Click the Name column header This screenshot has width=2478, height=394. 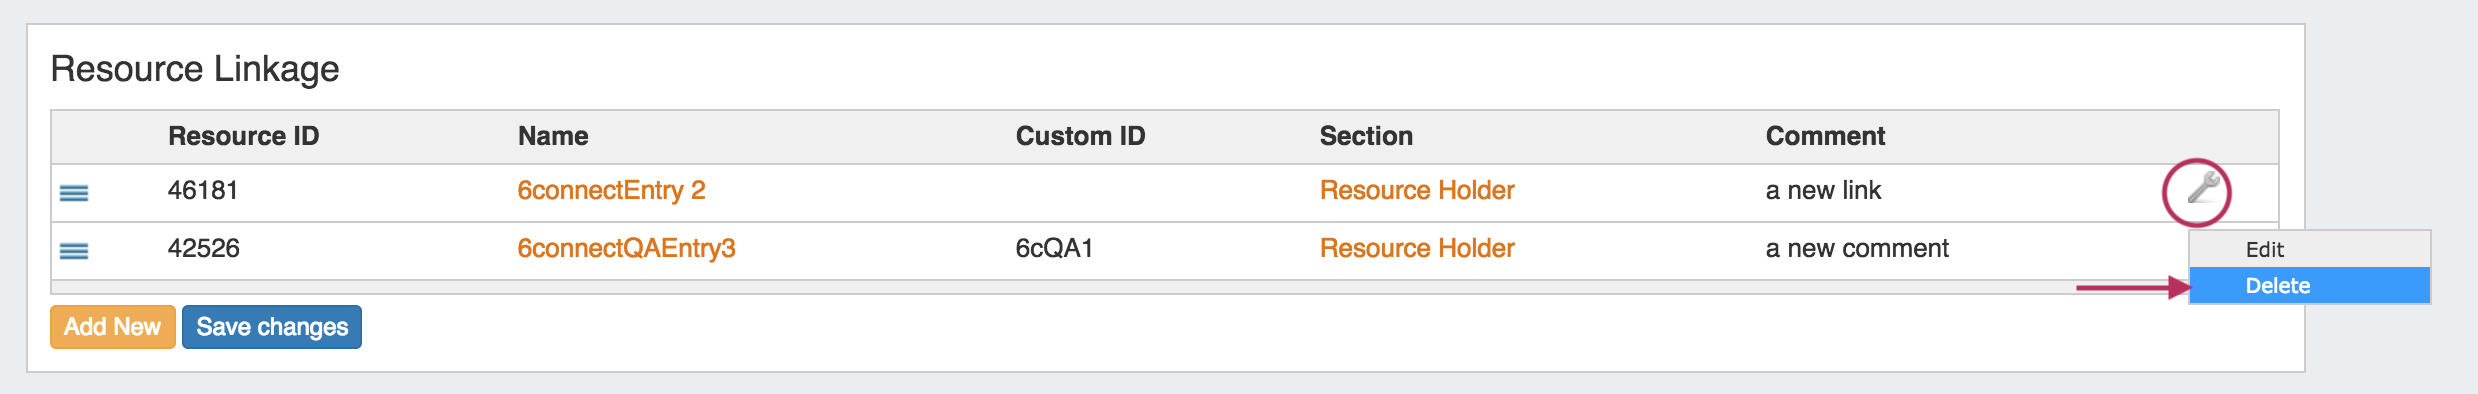pyautogui.click(x=553, y=136)
